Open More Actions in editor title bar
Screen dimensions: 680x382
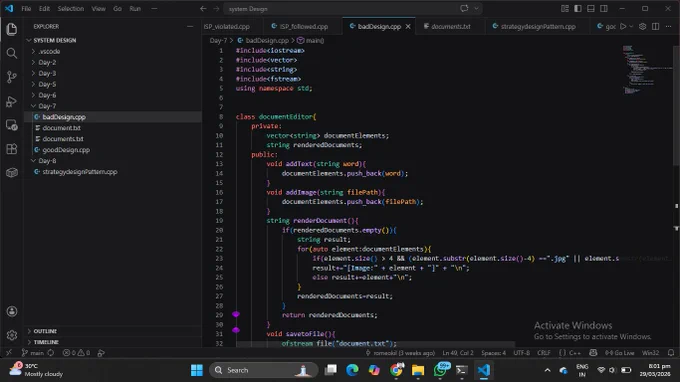click(x=668, y=26)
